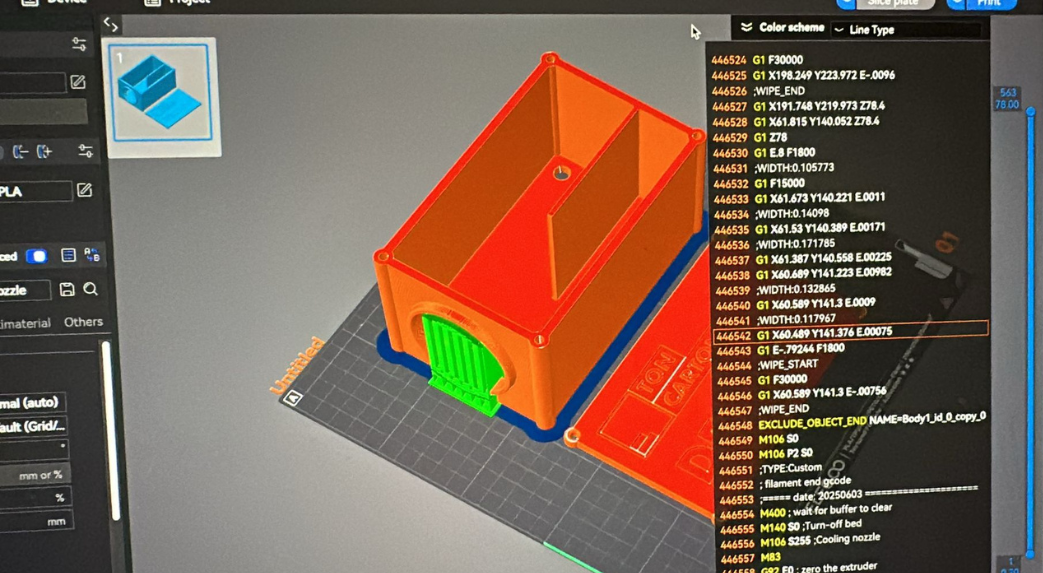This screenshot has width=1043, height=573.
Task: Click the compare presets A/B icon
Action: tap(92, 254)
